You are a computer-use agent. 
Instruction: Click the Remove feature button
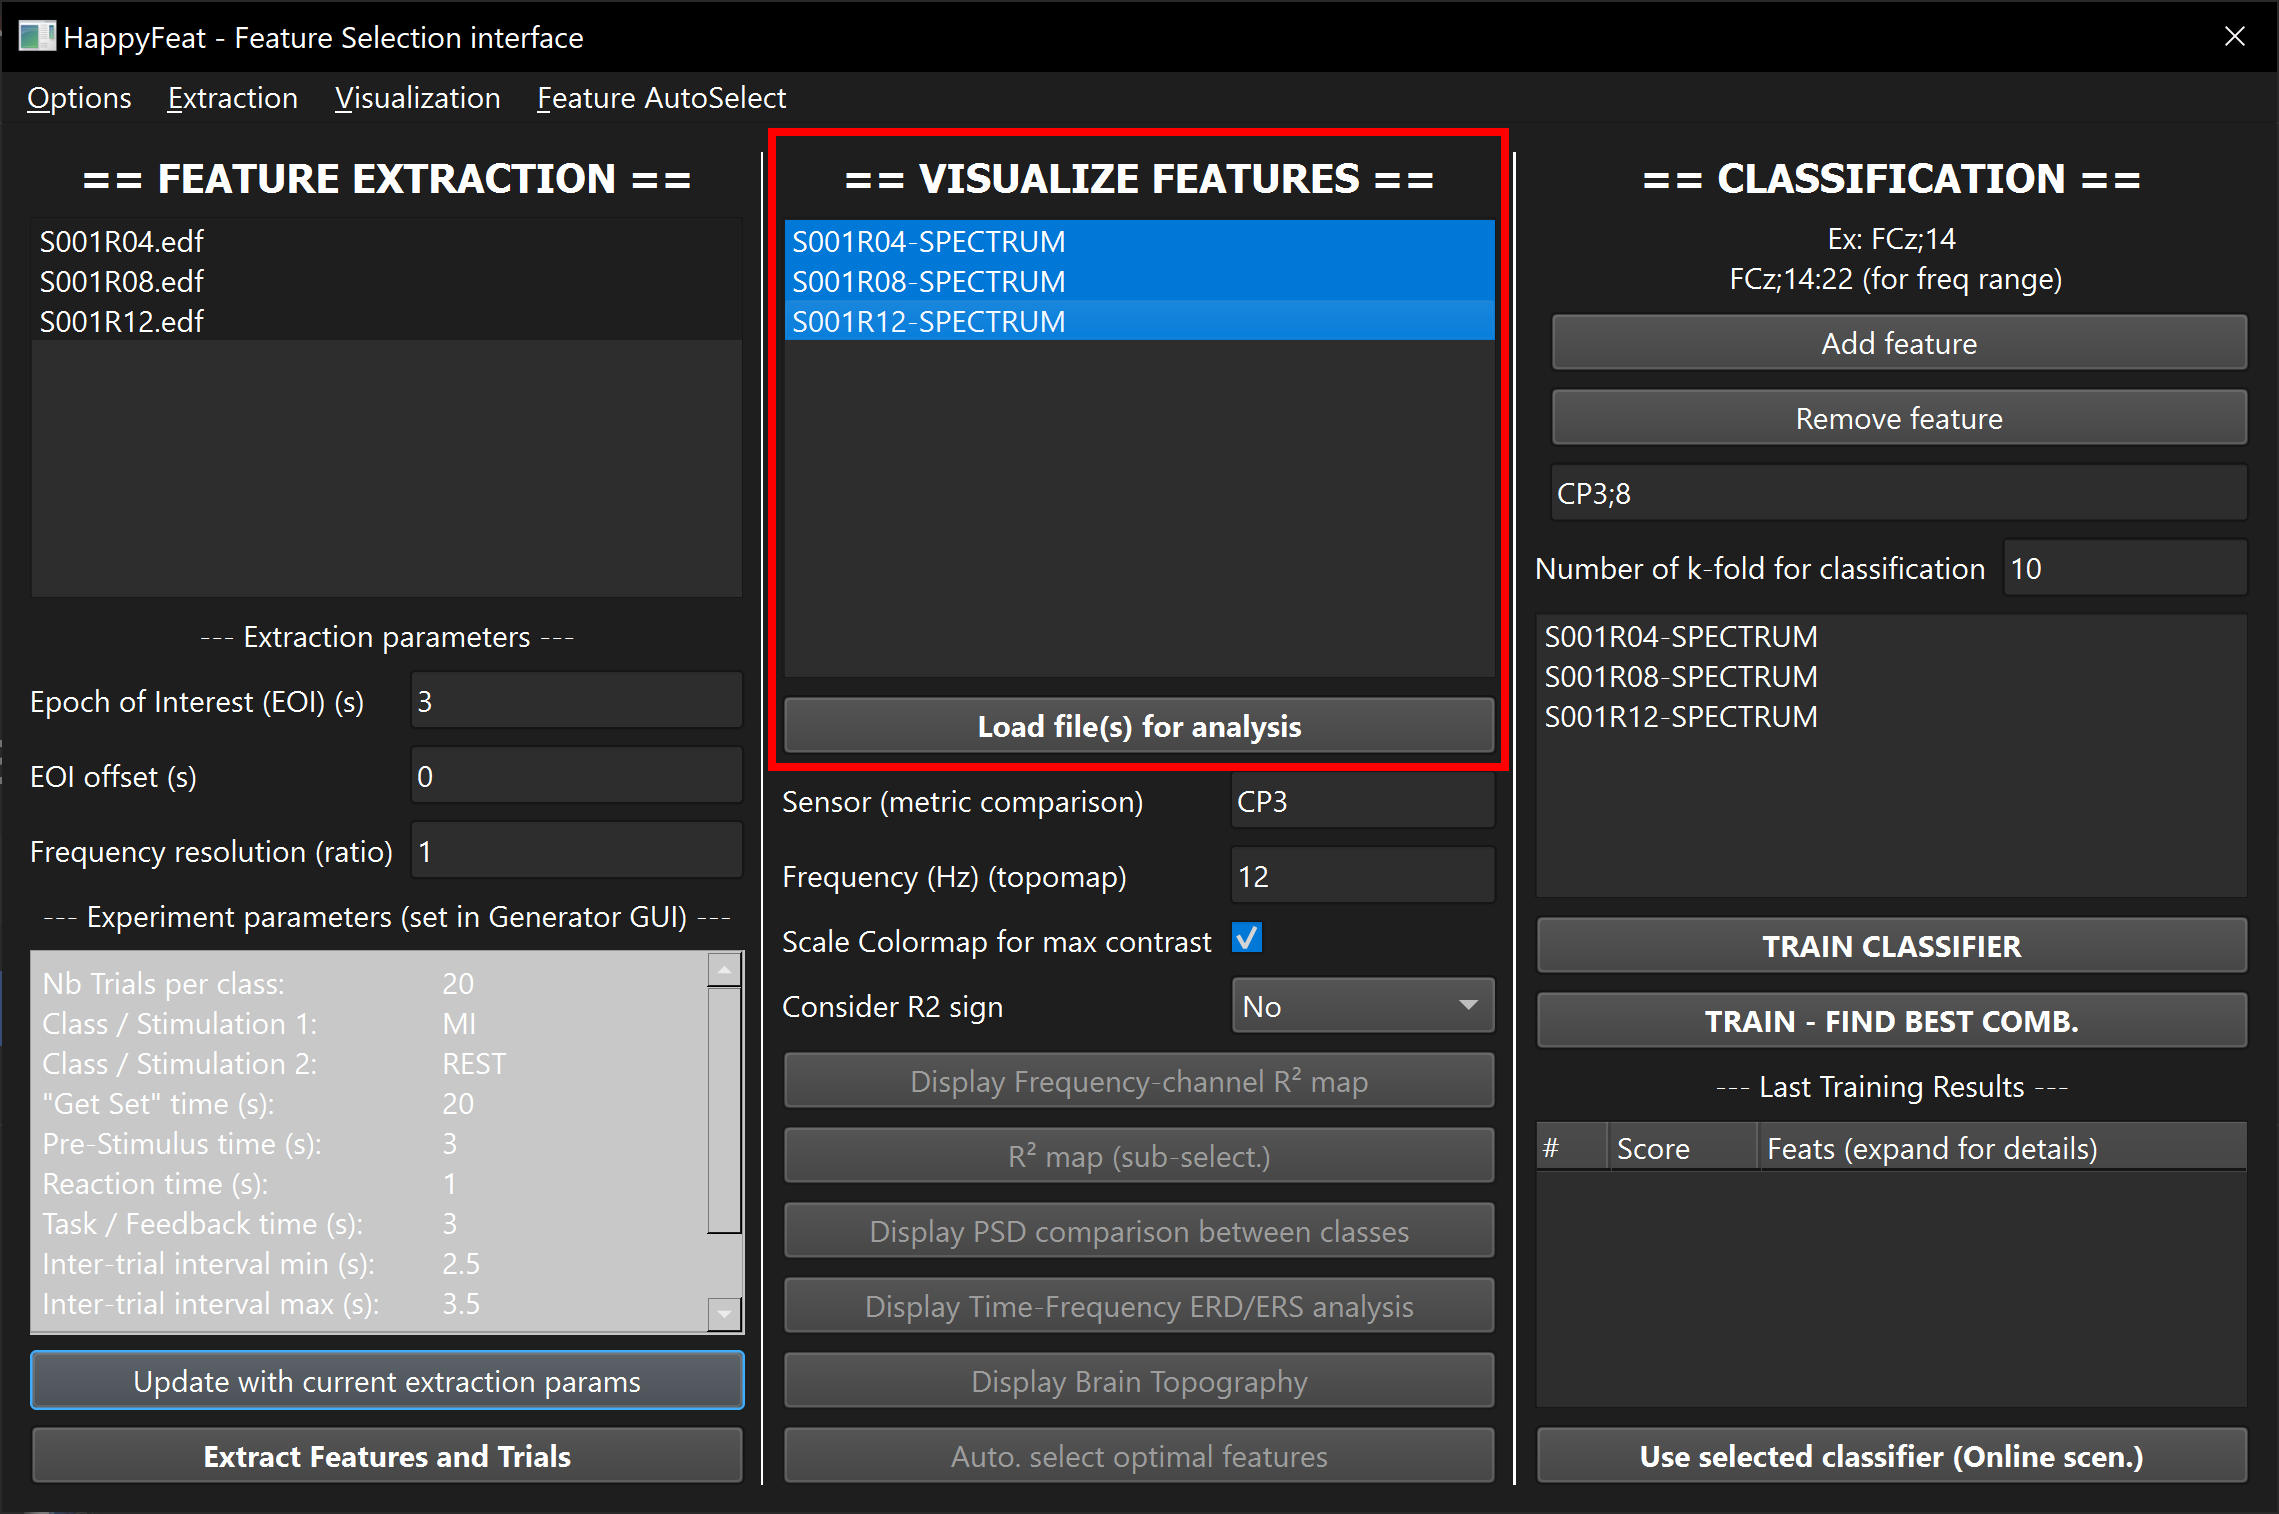1899,418
